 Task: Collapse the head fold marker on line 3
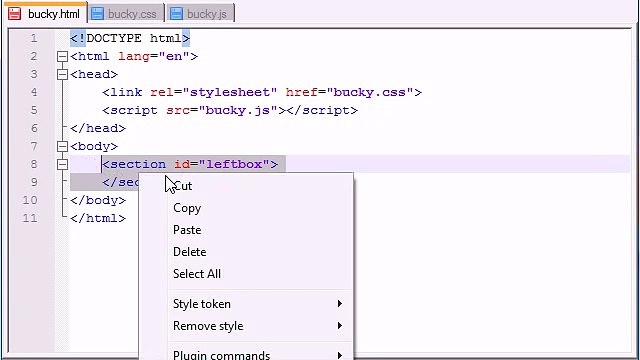(x=62, y=74)
